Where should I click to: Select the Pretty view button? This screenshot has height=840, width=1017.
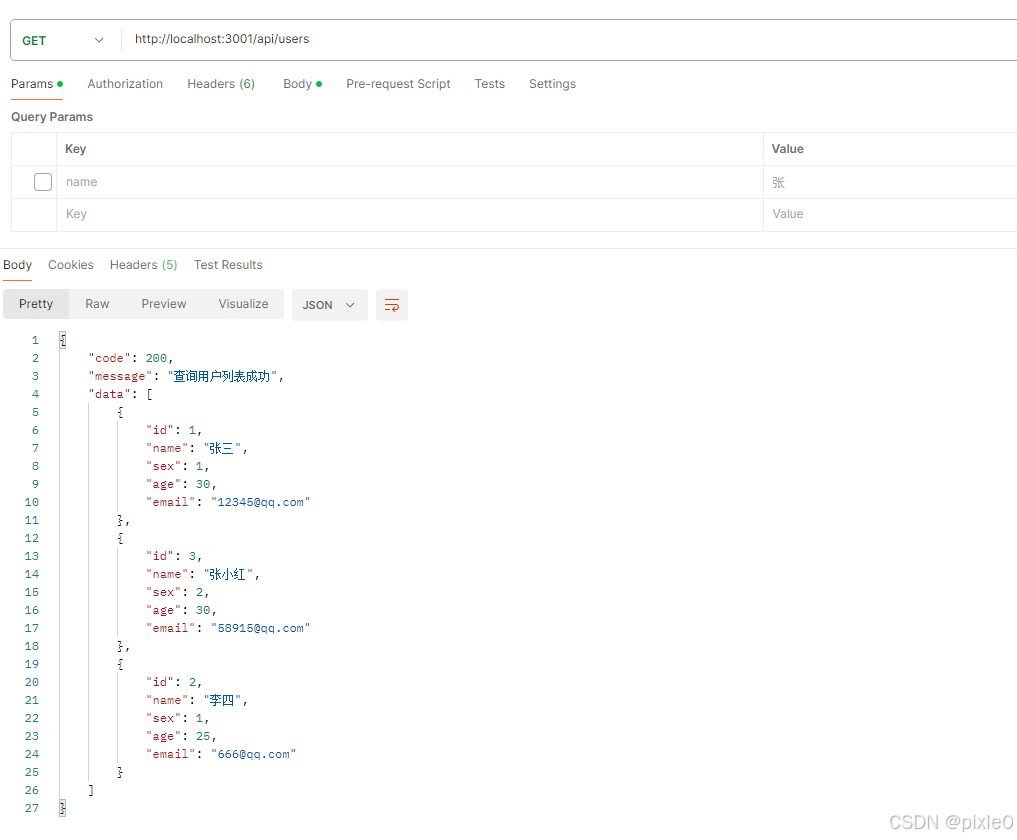point(36,304)
